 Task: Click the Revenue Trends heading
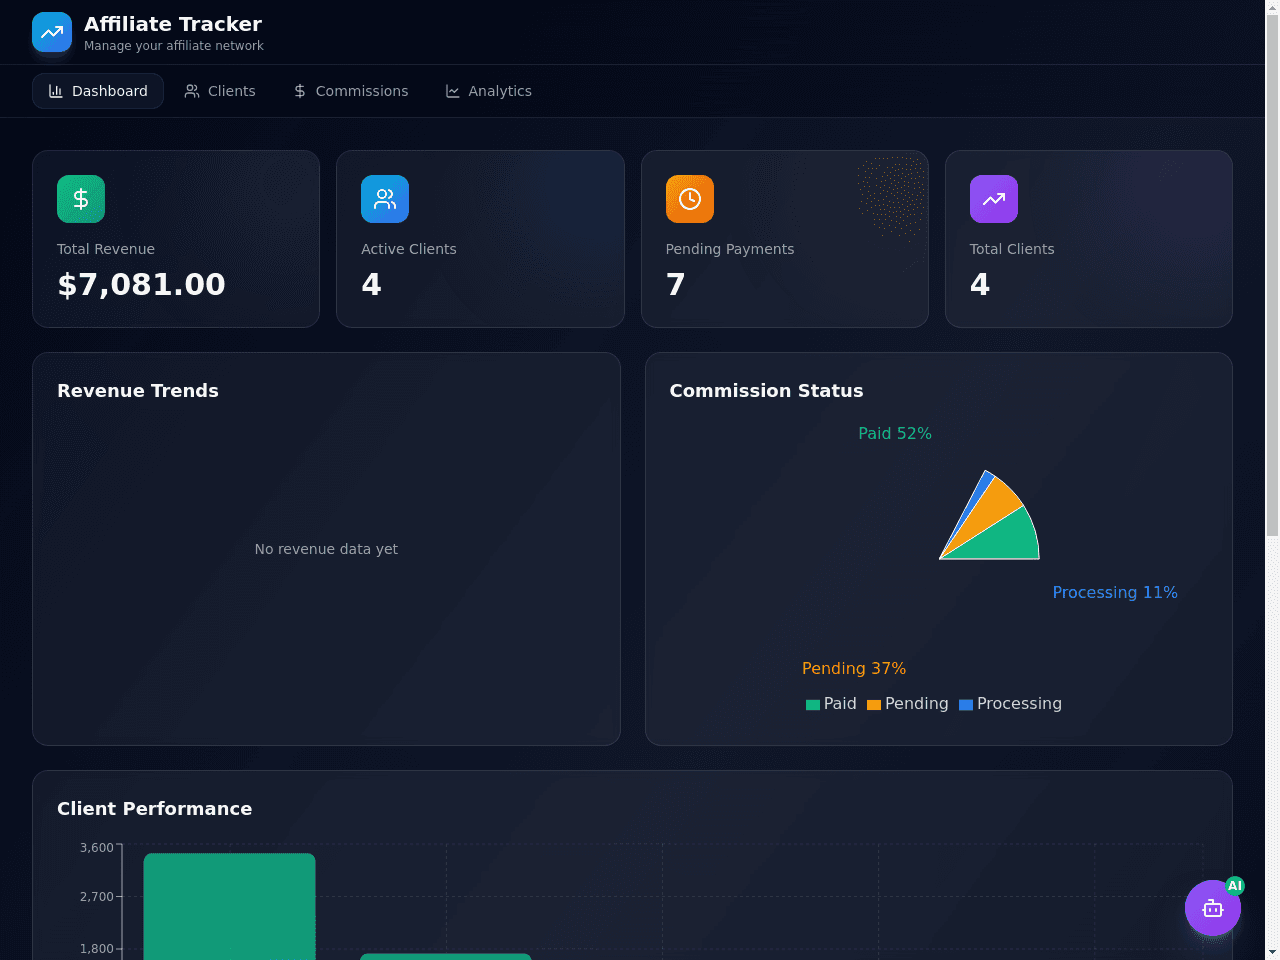138,391
